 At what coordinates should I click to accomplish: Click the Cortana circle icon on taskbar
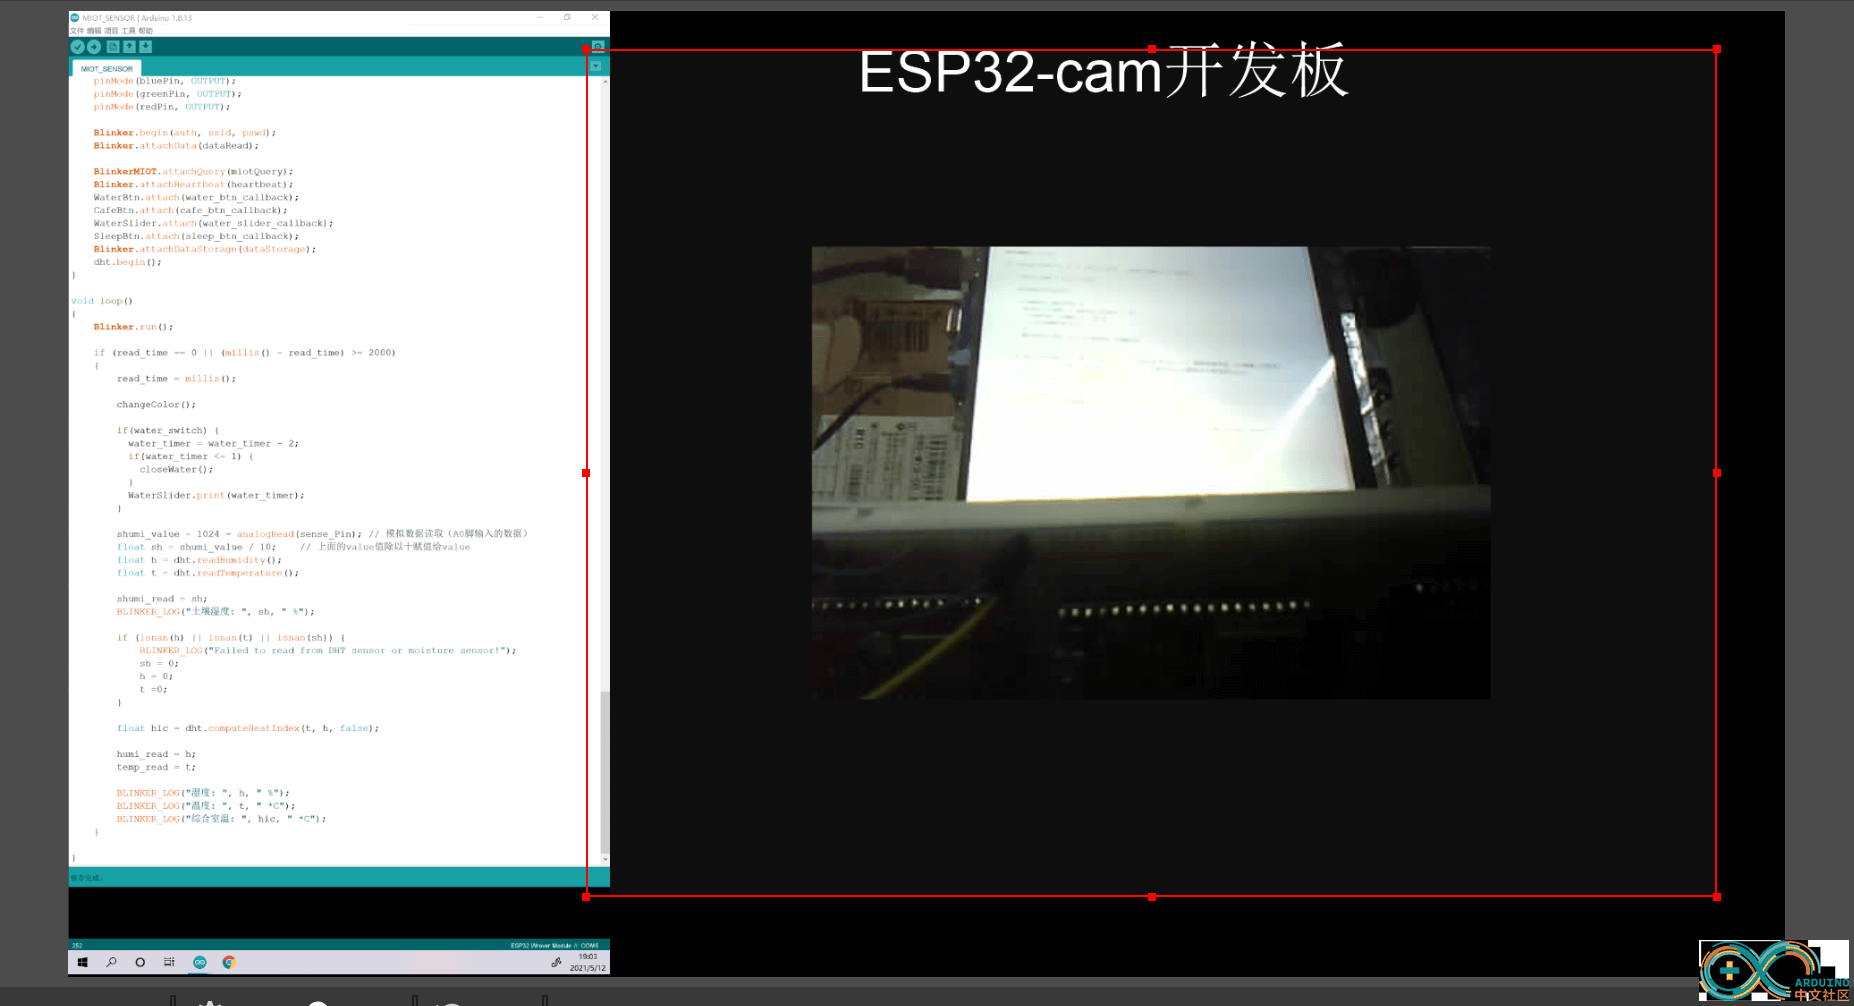pos(140,962)
